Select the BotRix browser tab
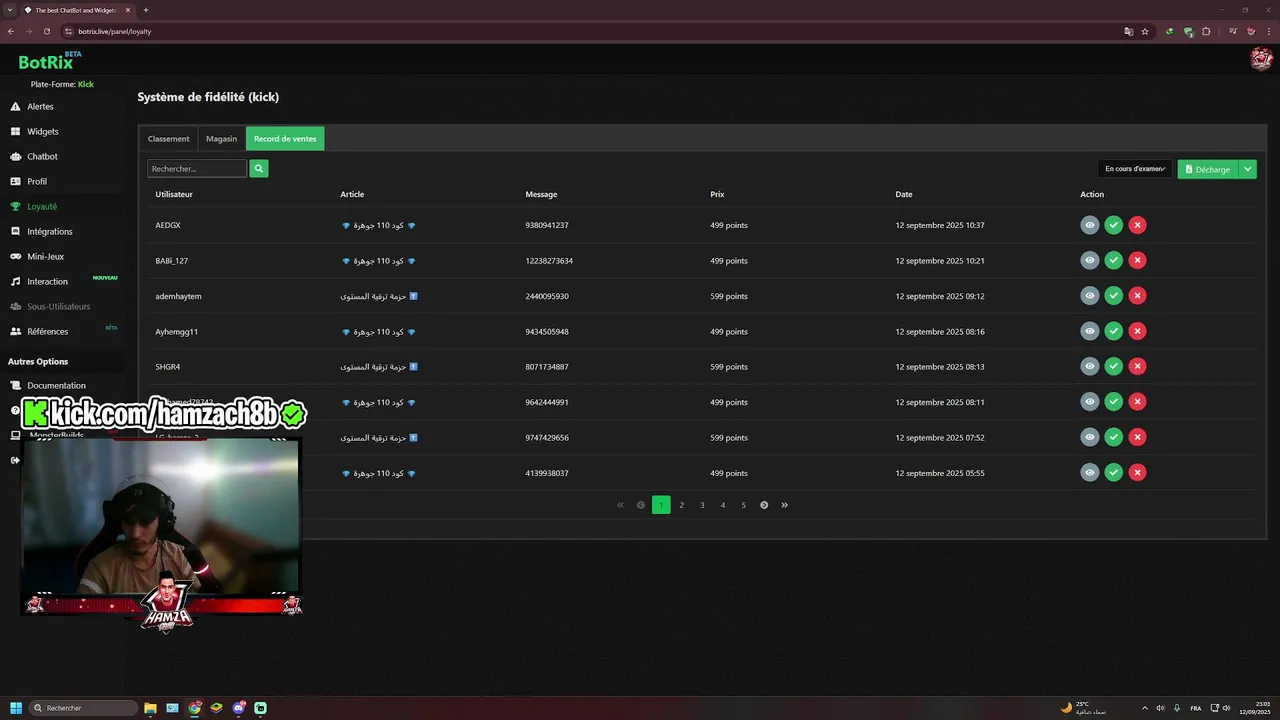Image resolution: width=1280 pixels, height=720 pixels. point(75,10)
